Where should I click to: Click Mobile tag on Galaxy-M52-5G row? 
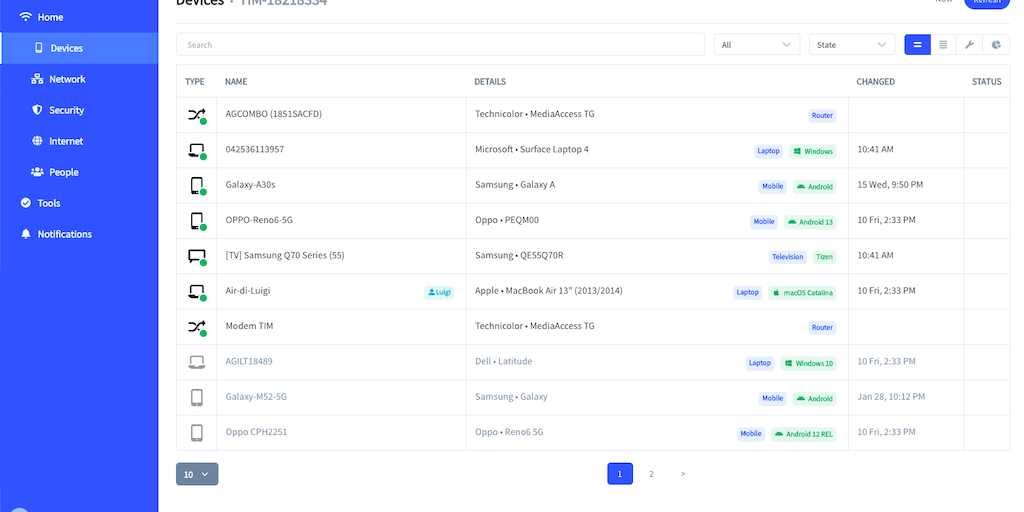point(773,398)
